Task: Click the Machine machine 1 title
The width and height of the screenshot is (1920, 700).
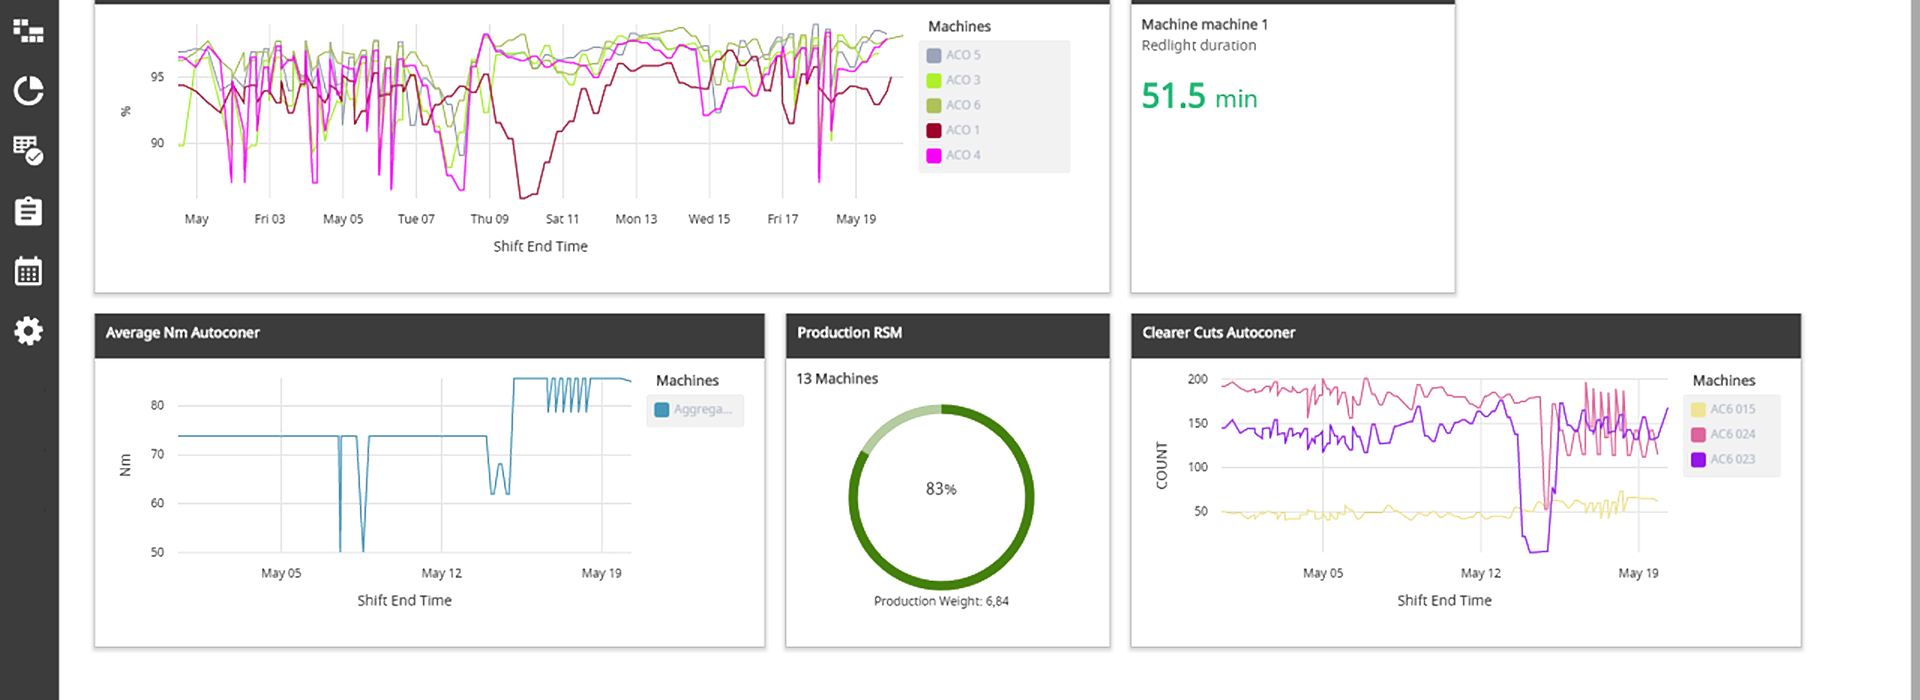Action: 1204,24
